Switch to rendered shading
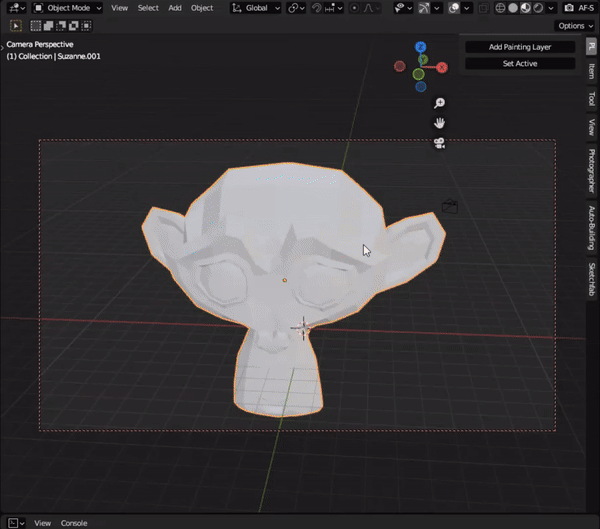This screenshot has width=600, height=529. pos(538,8)
